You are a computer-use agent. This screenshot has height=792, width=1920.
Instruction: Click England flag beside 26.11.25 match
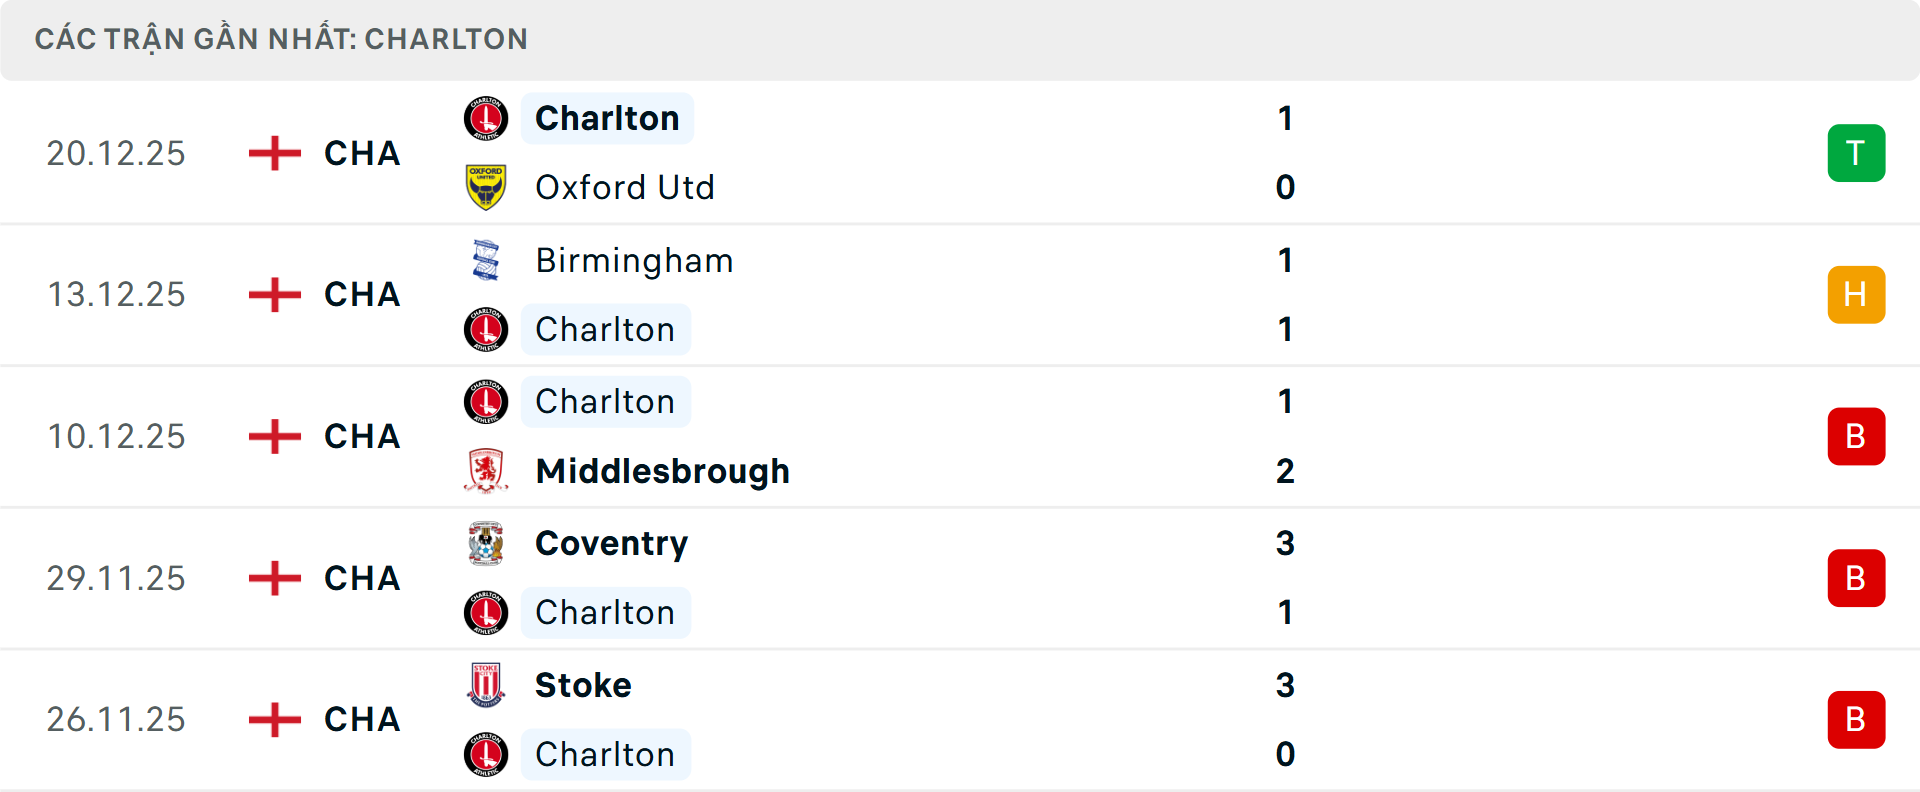tap(275, 720)
